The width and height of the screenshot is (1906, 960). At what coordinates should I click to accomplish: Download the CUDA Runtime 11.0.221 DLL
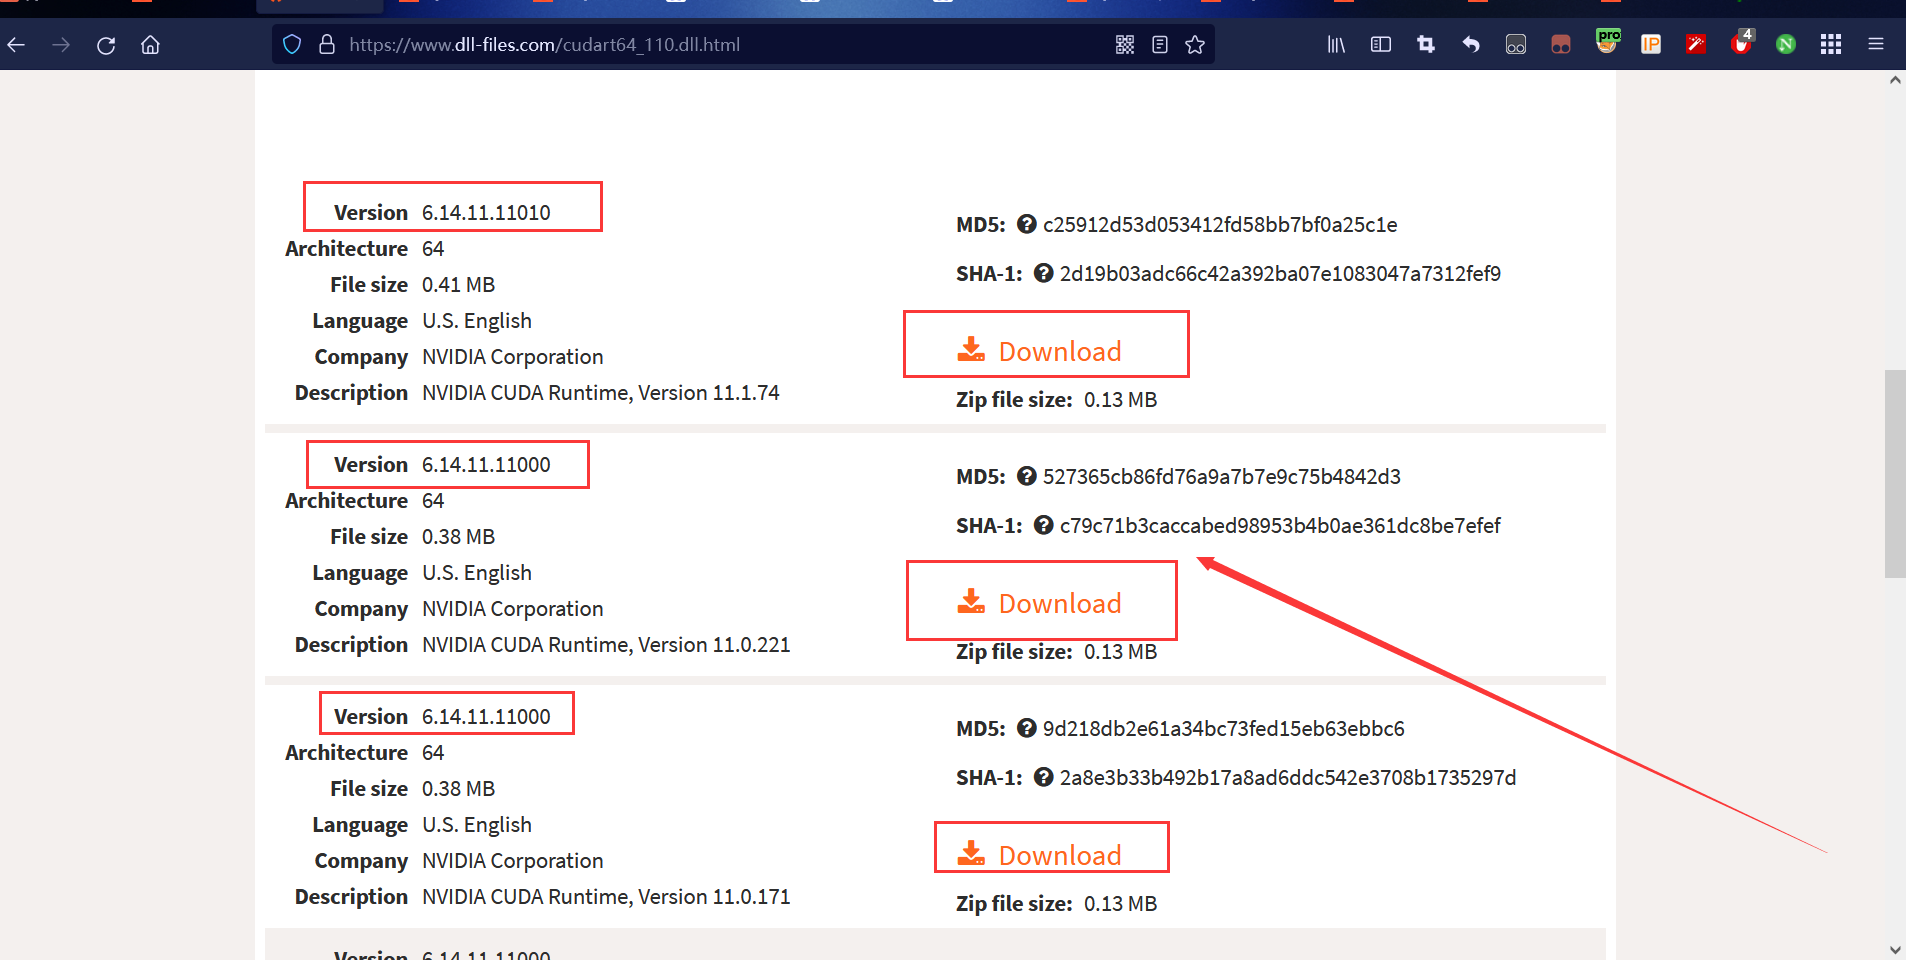(1040, 603)
